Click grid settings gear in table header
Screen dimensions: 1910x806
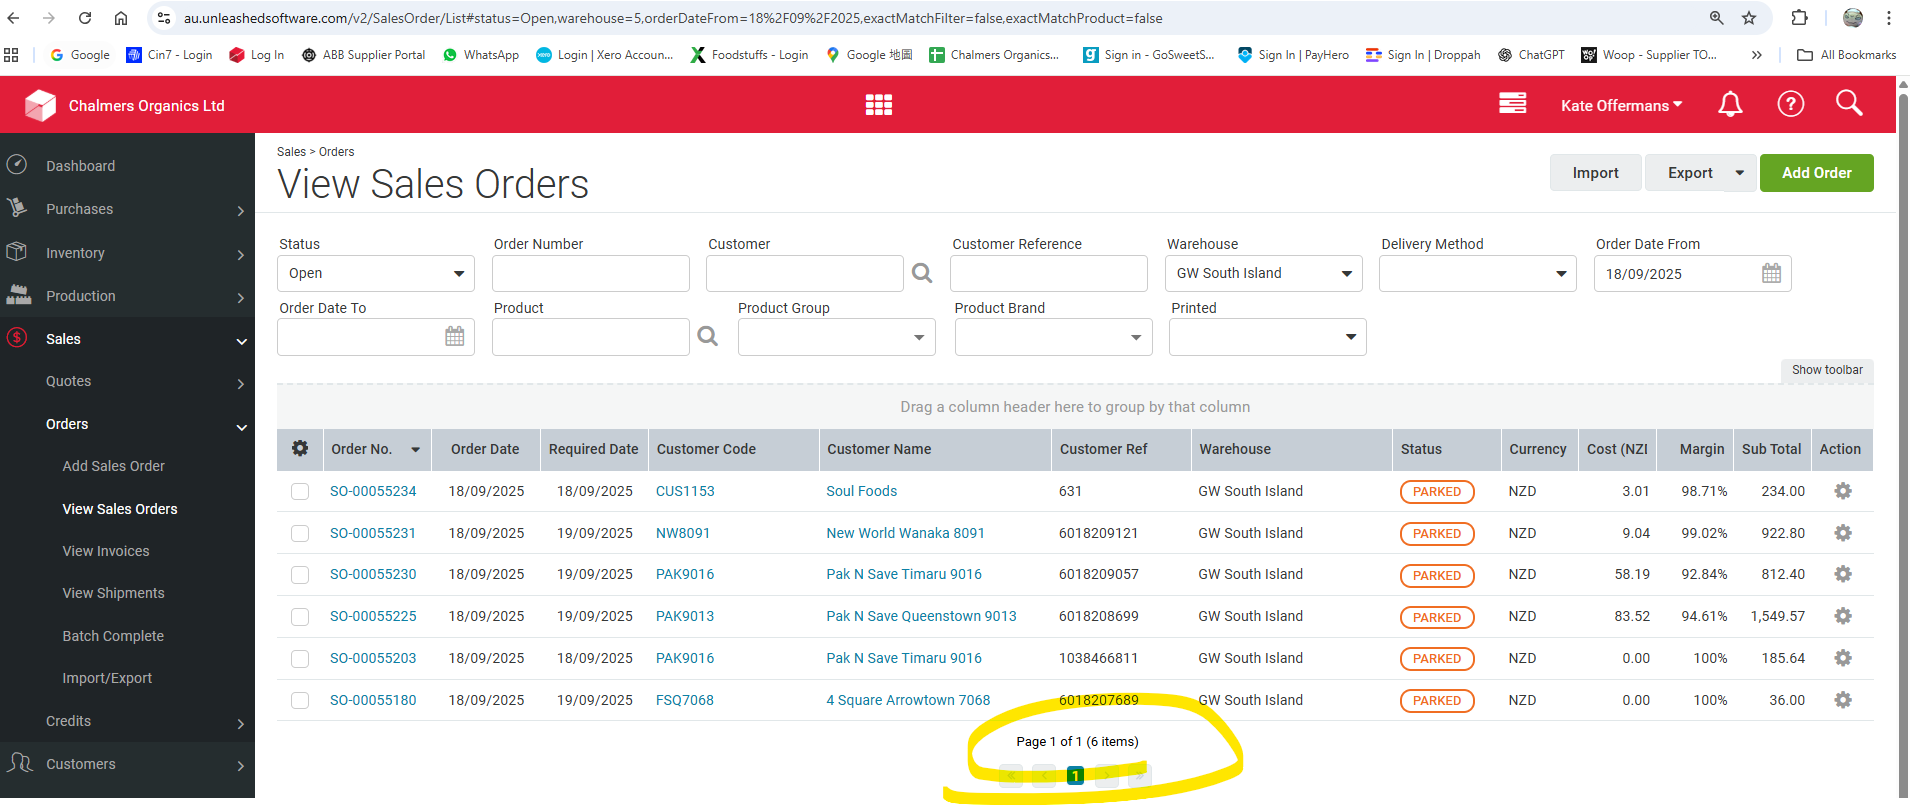300,449
